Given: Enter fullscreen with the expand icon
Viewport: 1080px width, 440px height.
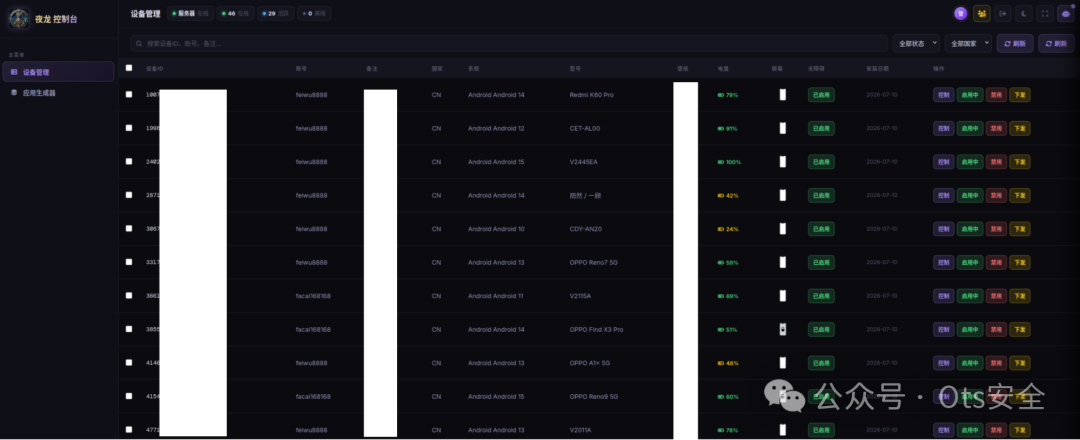Looking at the screenshot, I should click(x=1045, y=13).
